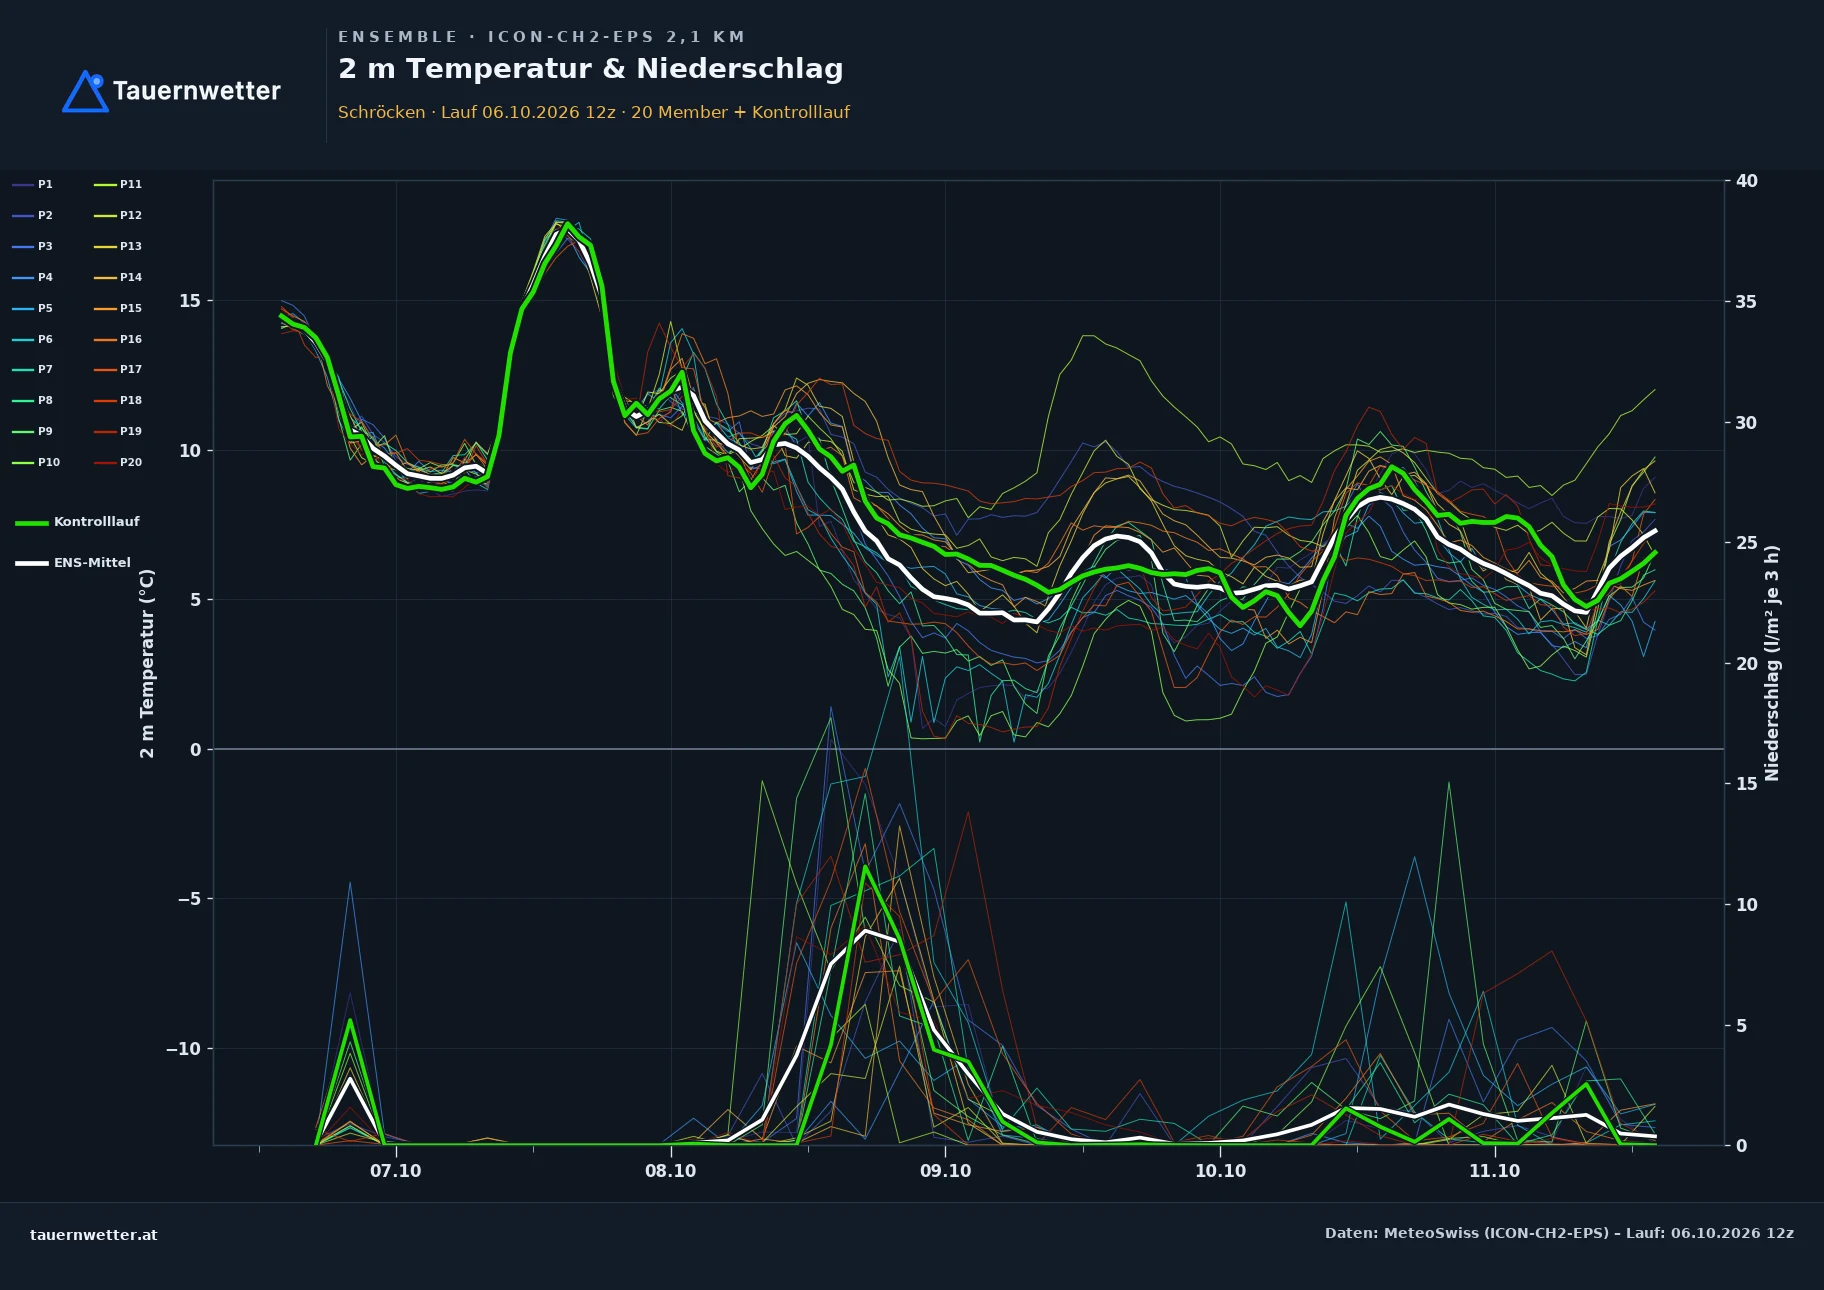The height and width of the screenshot is (1290, 1824).
Task: Click the P10 legend label
Action: click(x=36, y=462)
